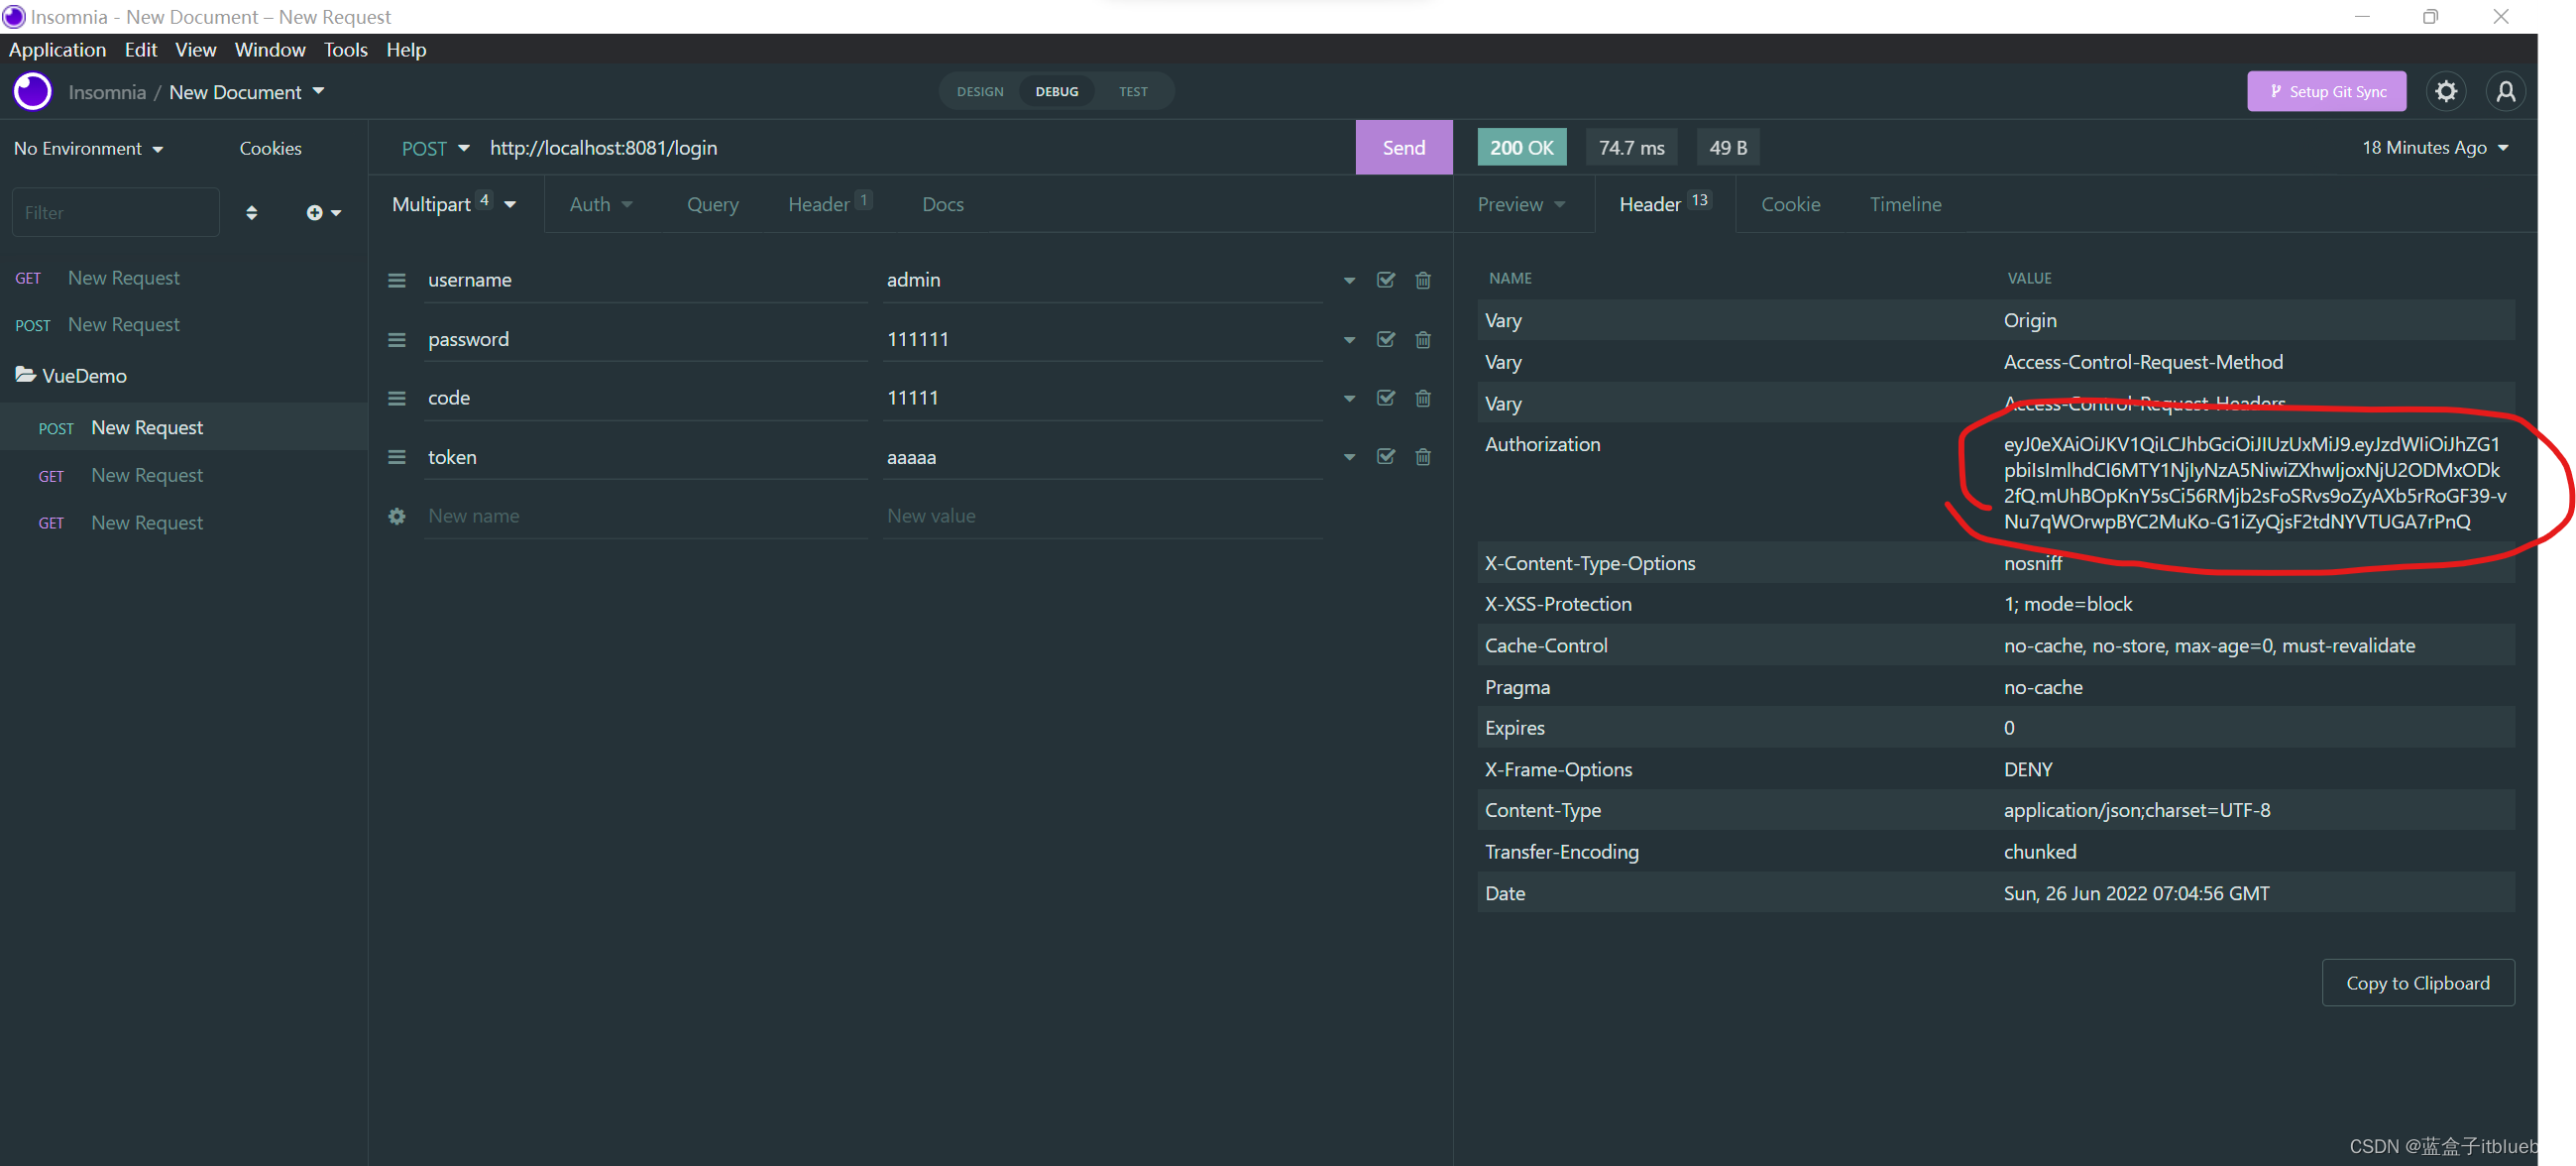Open the Tools menu
Image resolution: width=2576 pixels, height=1166 pixels.
[x=345, y=49]
